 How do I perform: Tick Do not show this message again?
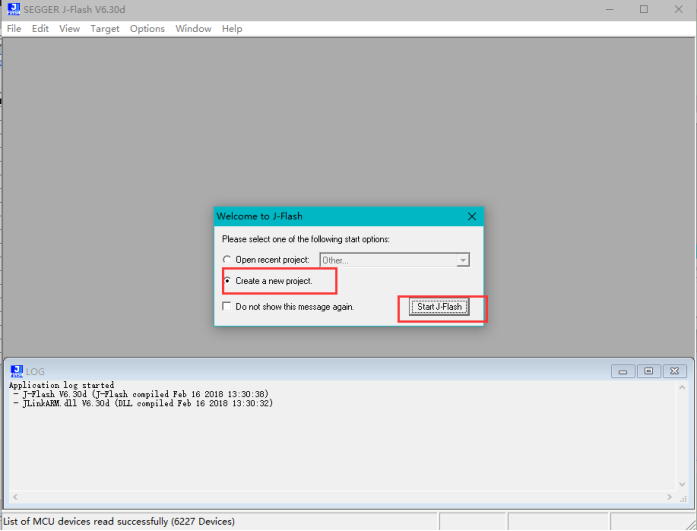pos(227,307)
